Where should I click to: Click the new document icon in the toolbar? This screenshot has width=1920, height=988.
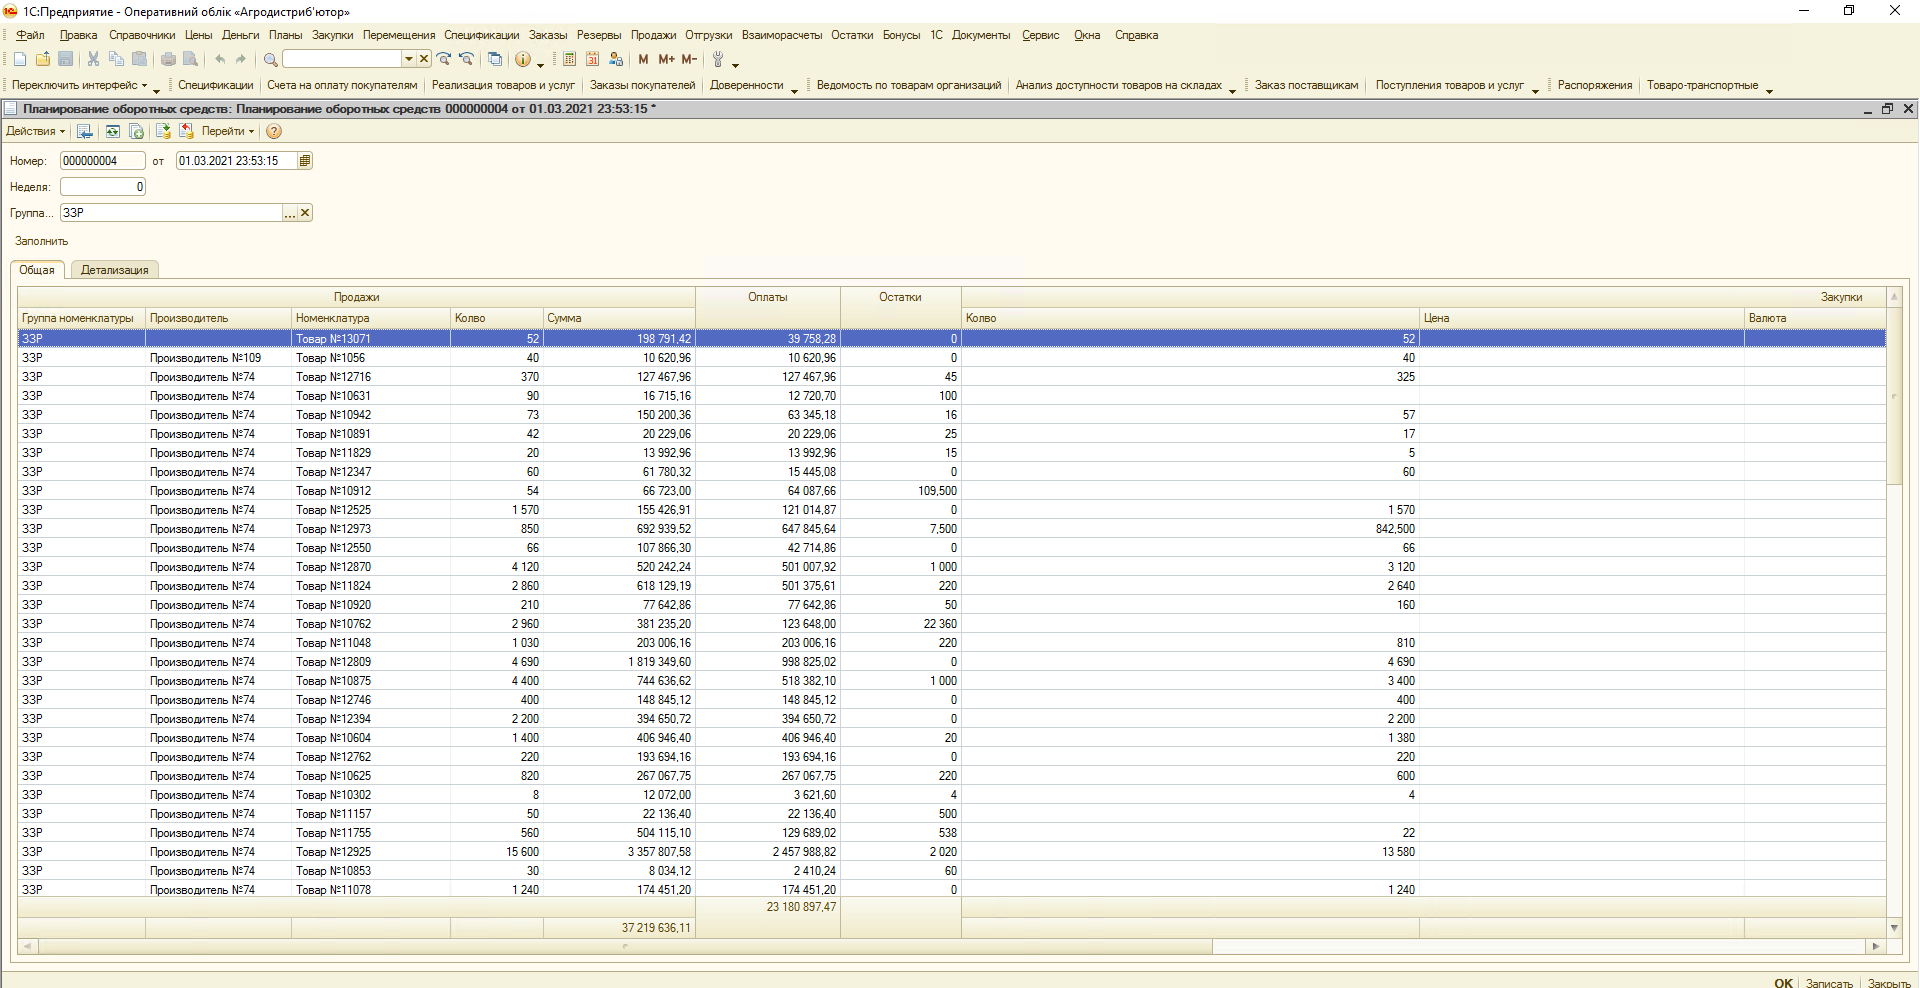point(19,60)
